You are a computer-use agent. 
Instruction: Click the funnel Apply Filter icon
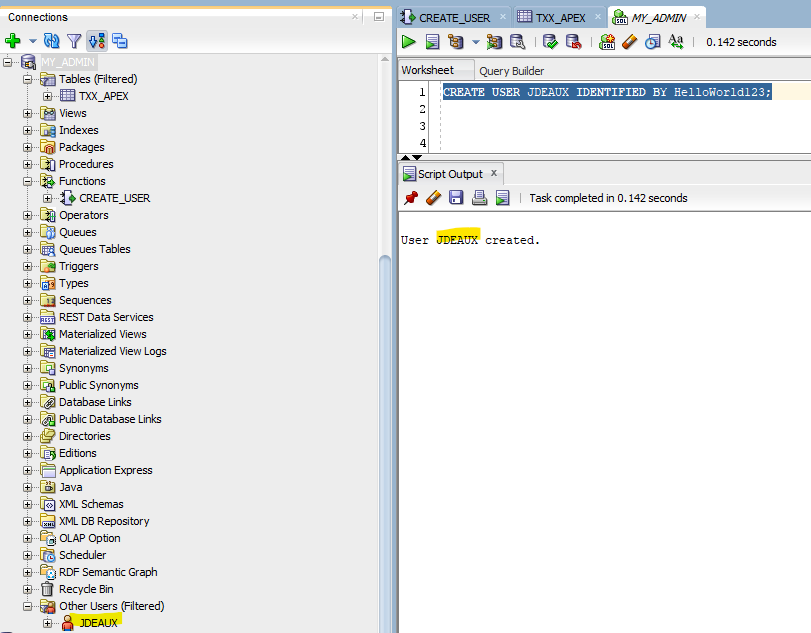pos(74,41)
